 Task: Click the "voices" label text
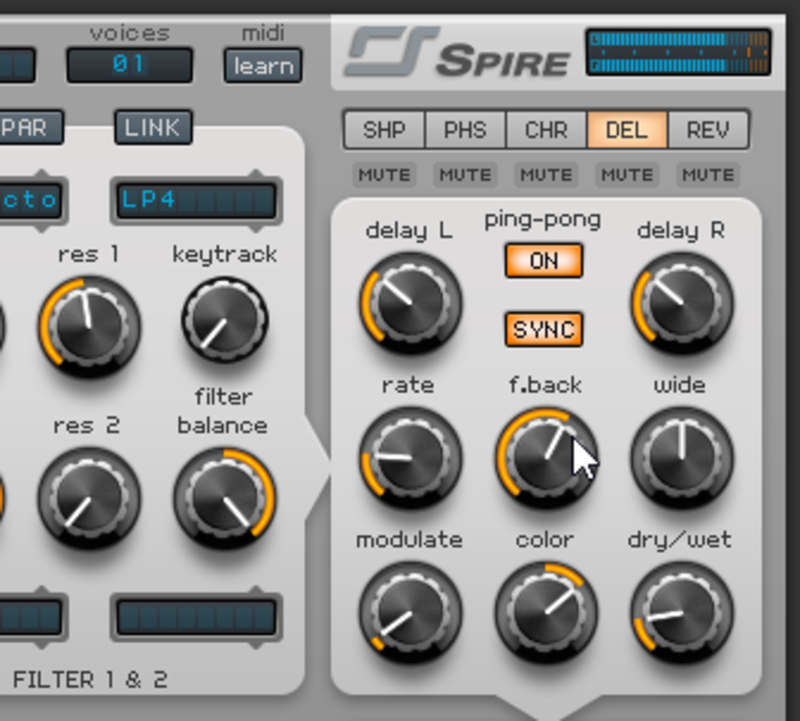[x=130, y=33]
